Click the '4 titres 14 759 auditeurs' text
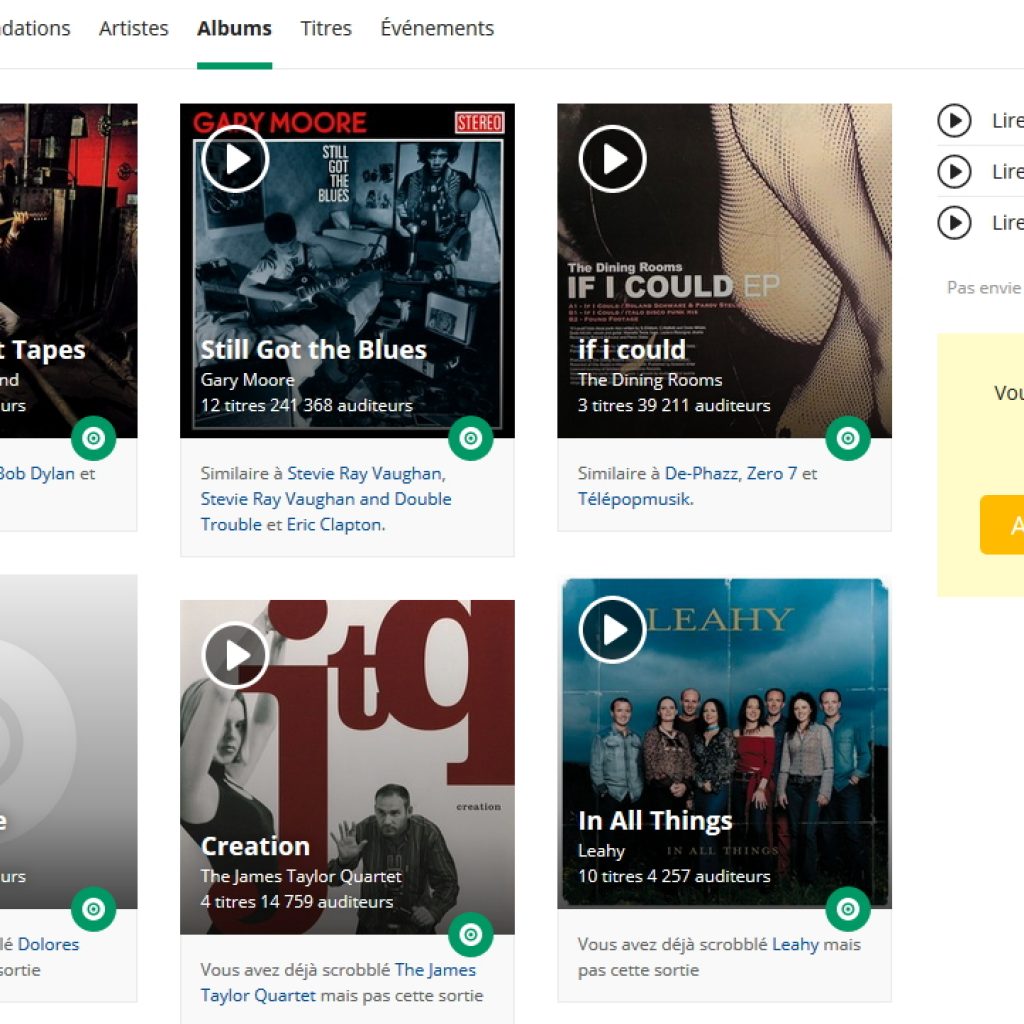The image size is (1024, 1024). 296,901
